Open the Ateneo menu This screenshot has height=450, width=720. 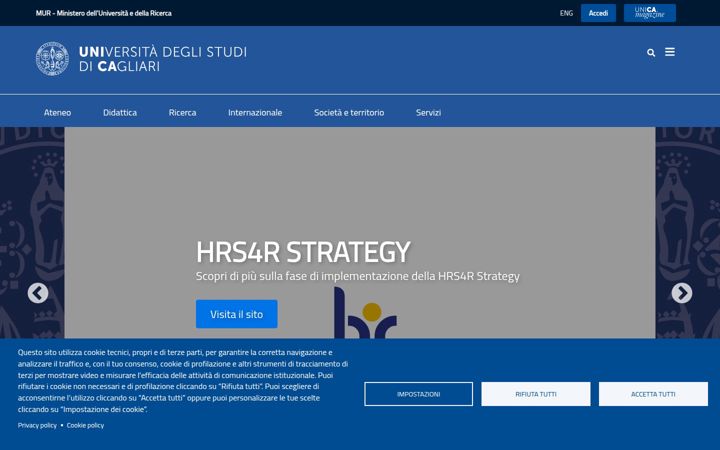tap(57, 112)
